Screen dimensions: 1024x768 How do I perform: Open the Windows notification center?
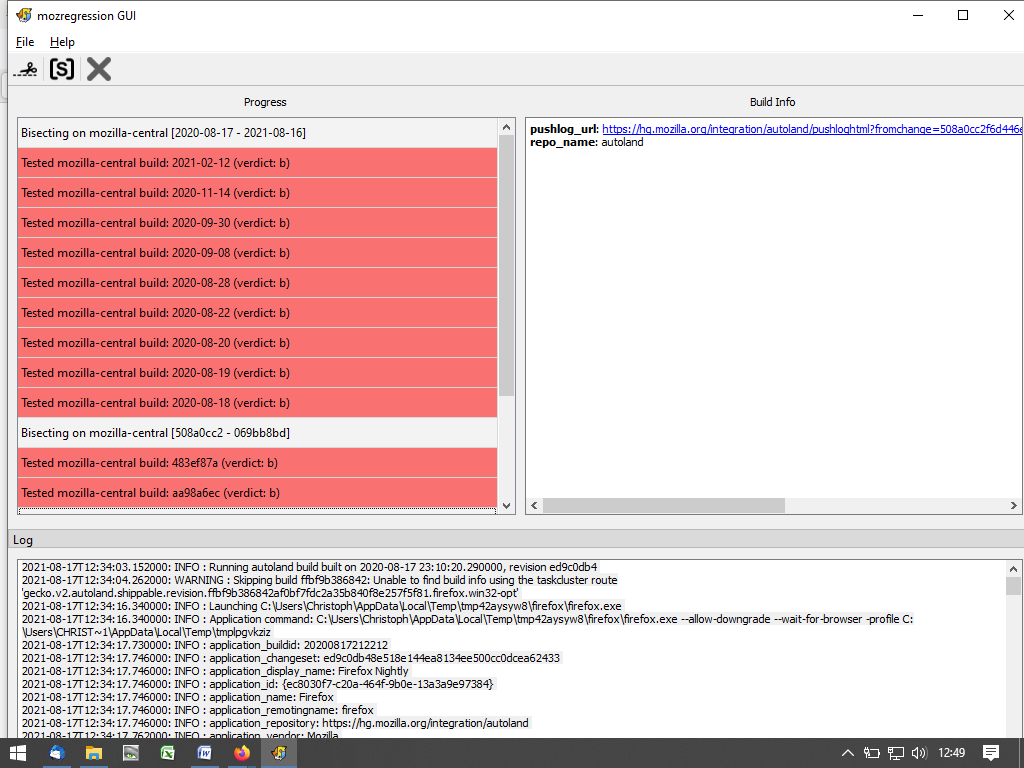point(990,753)
